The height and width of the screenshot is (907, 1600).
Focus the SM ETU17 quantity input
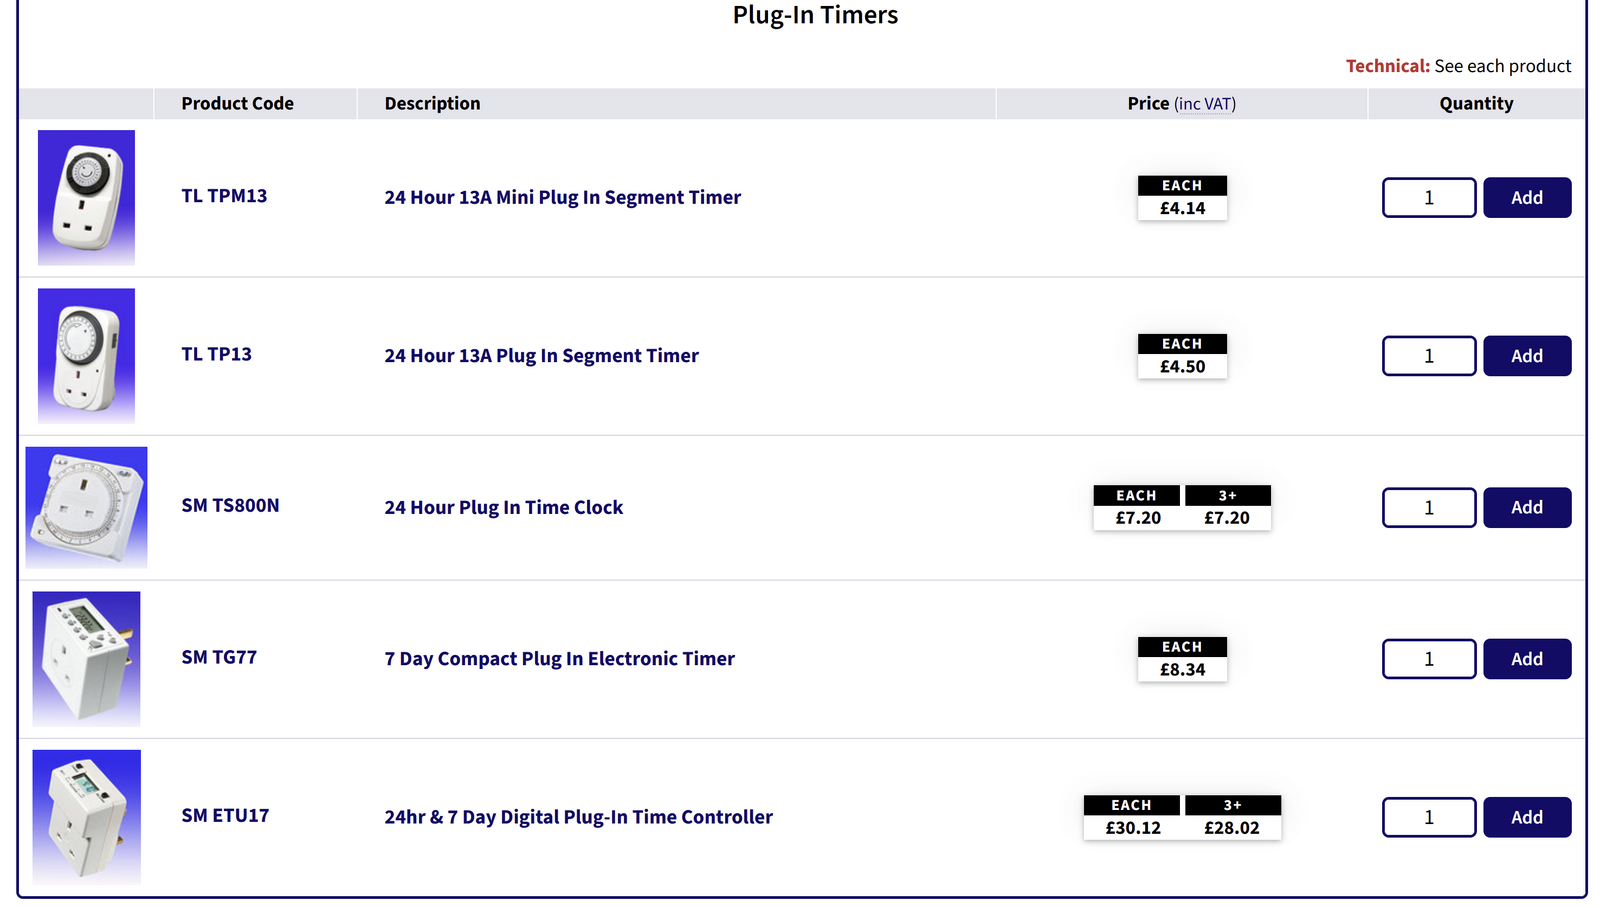1428,817
